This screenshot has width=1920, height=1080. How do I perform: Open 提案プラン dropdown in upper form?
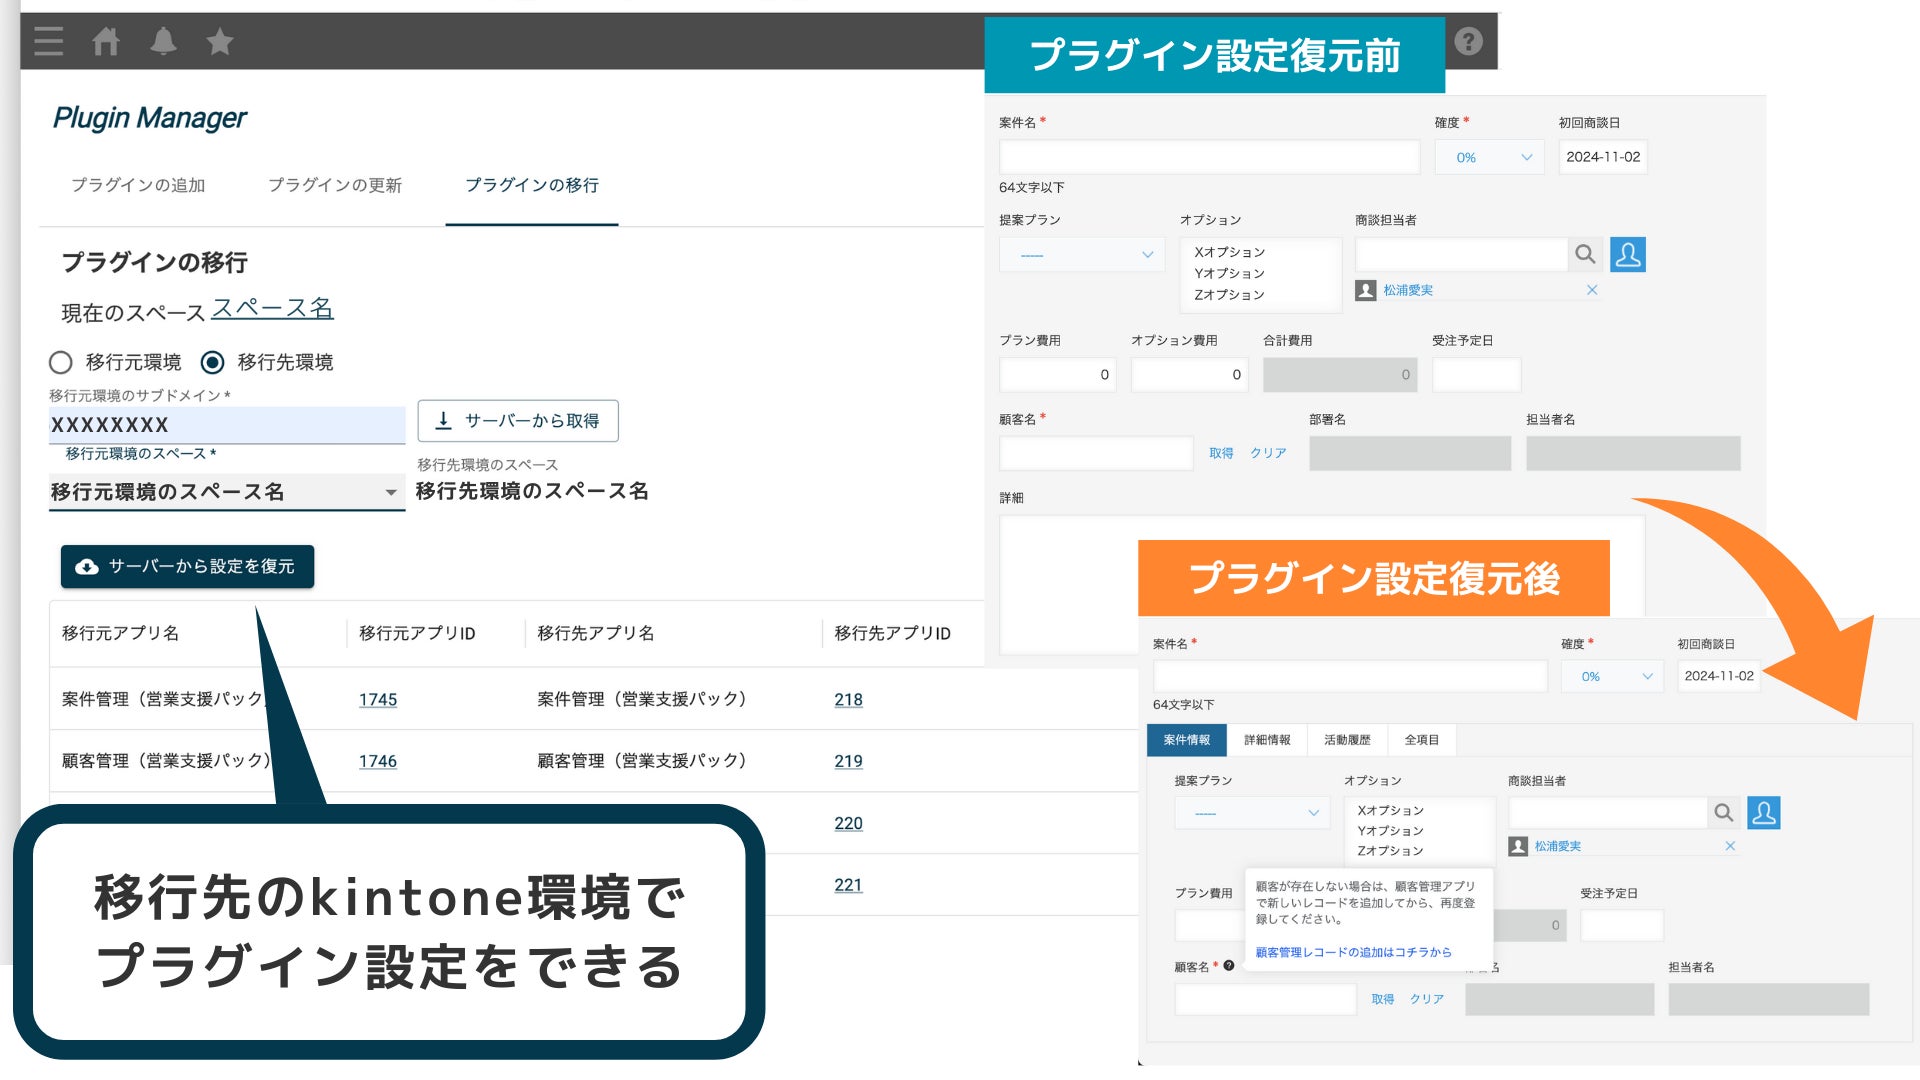(1081, 255)
